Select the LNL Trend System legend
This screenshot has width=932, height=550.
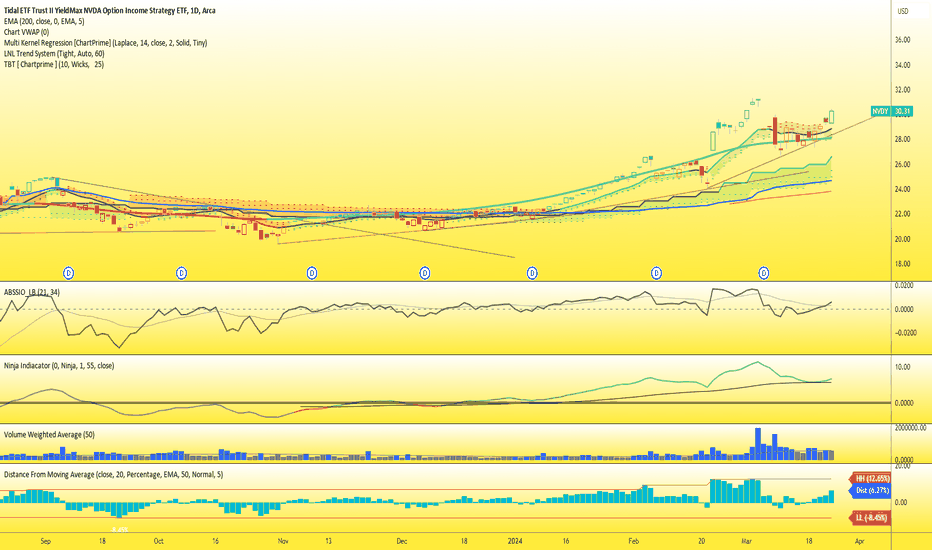[54, 53]
